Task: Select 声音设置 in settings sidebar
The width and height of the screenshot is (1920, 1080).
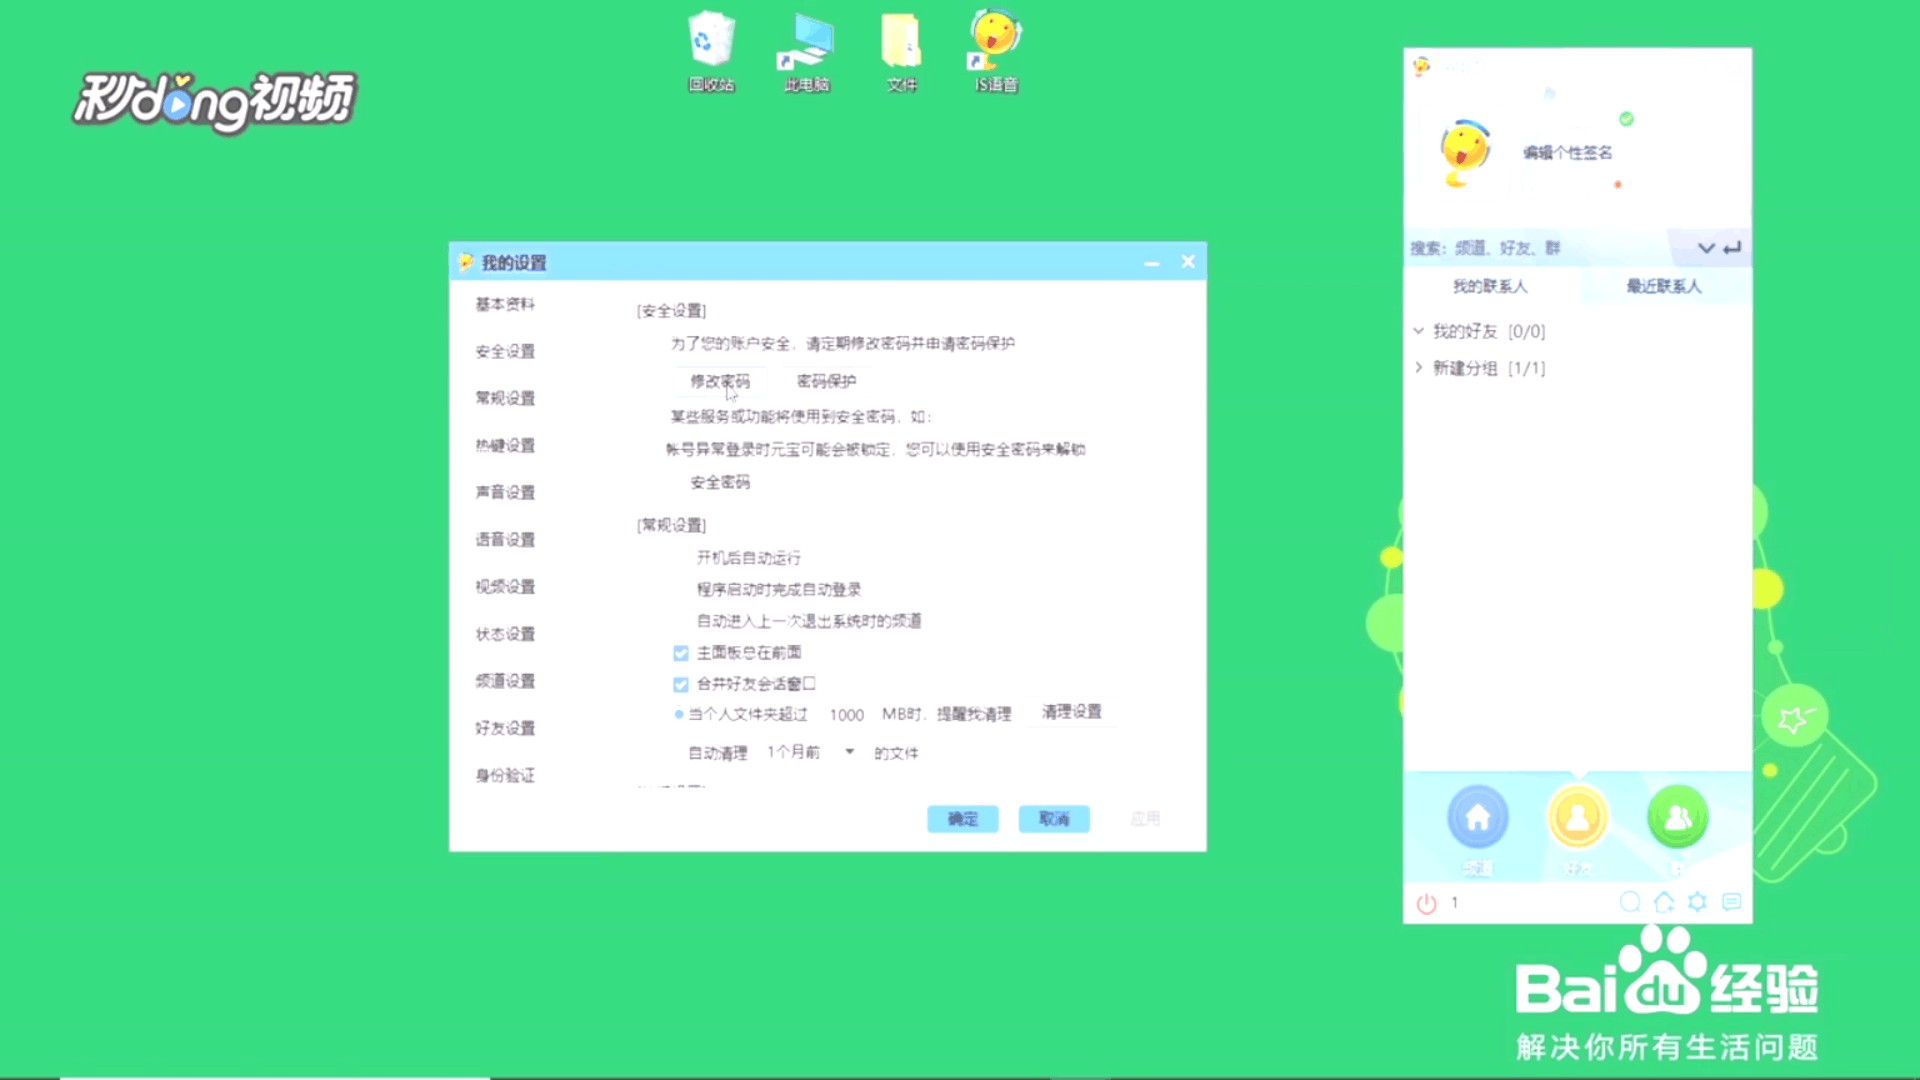Action: pyautogui.click(x=505, y=492)
